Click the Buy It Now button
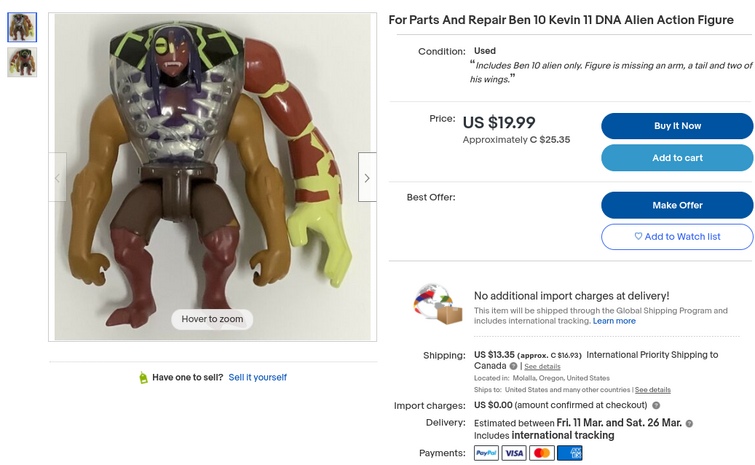The width and height of the screenshot is (755, 465). tap(676, 126)
